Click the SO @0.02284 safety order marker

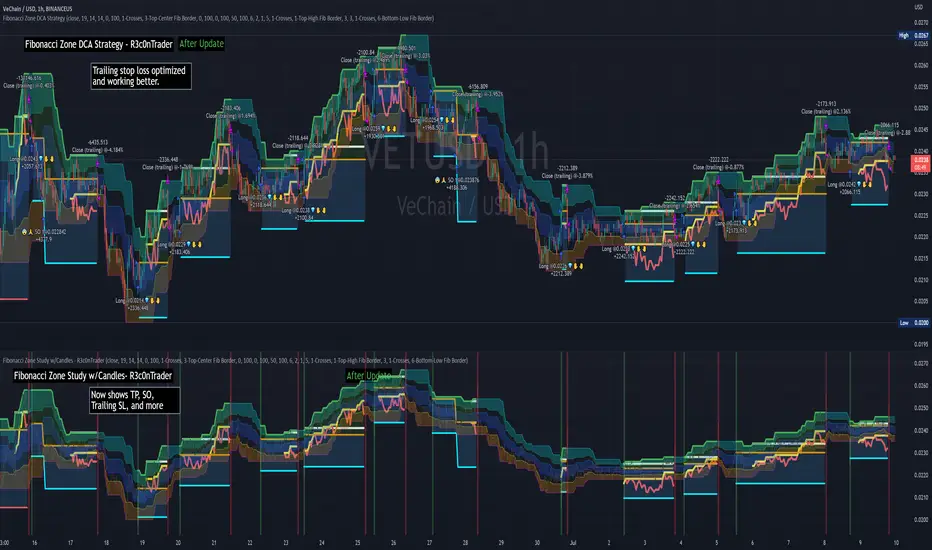(45, 232)
